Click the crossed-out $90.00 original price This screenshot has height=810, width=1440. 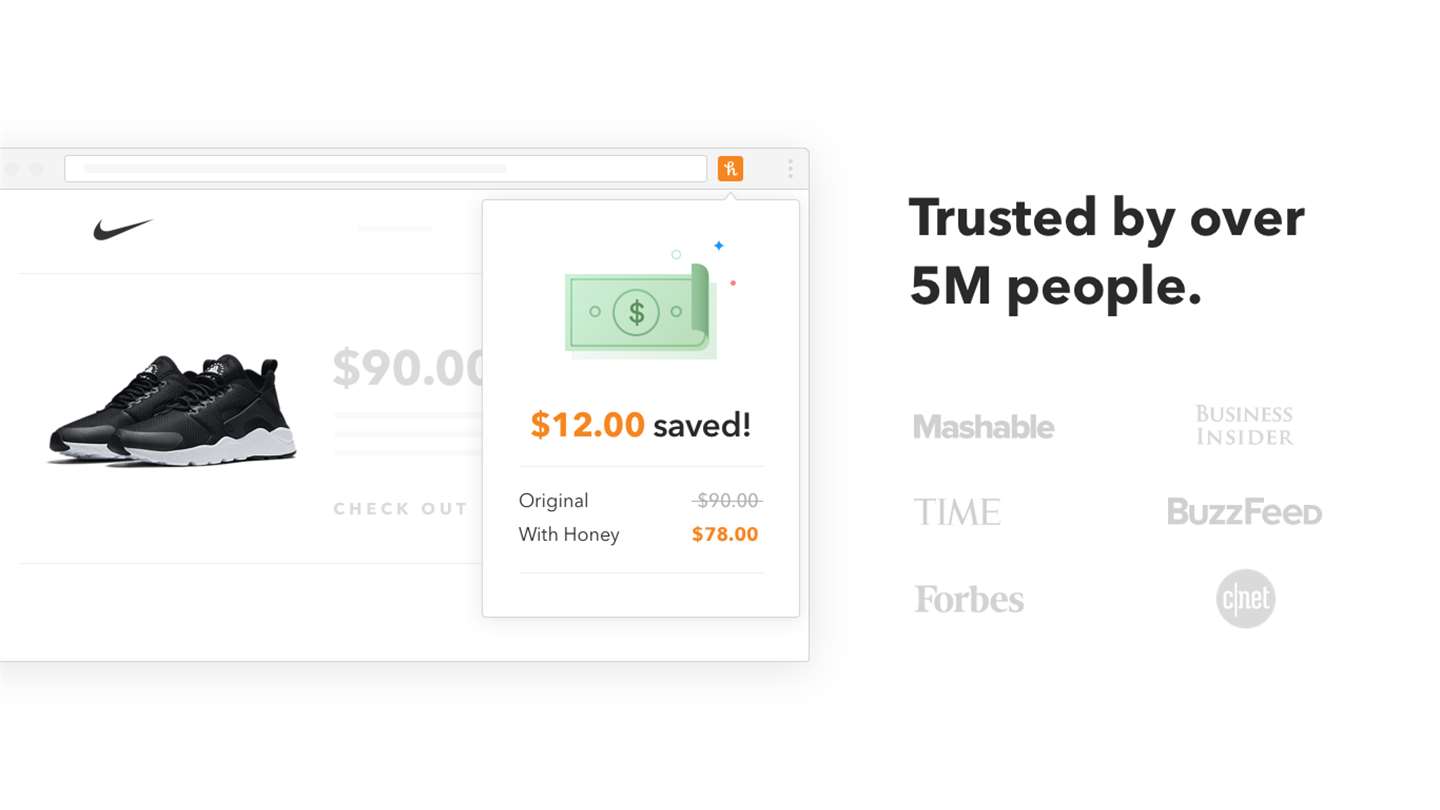[x=727, y=500]
